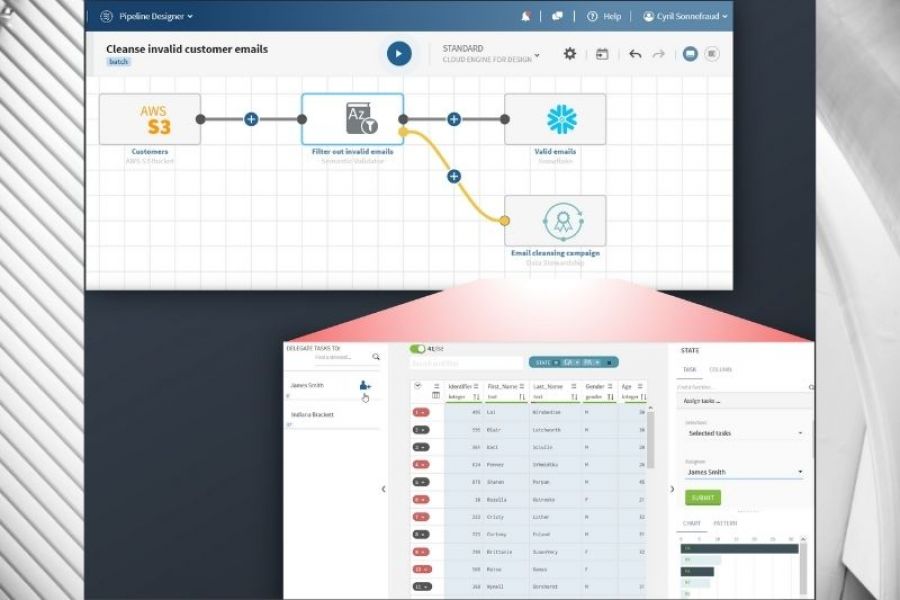Open the Assignee James Smith dropdown
The height and width of the screenshot is (600, 900).
pyautogui.click(x=743, y=472)
